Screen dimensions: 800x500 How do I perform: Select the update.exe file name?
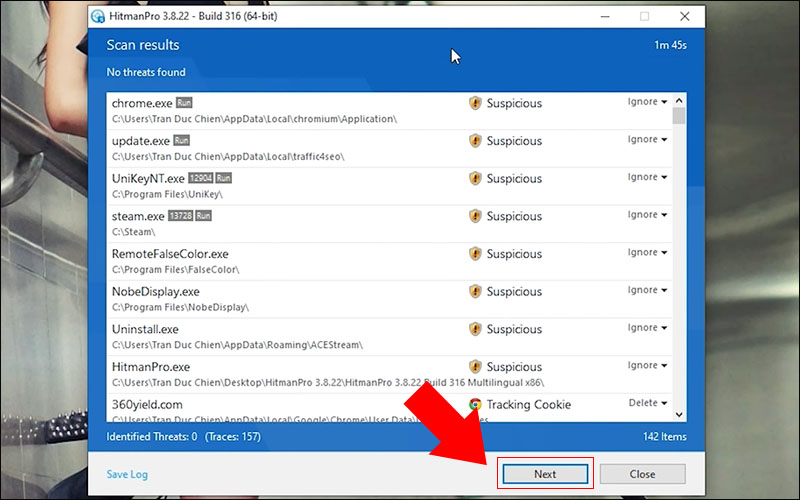pos(141,141)
